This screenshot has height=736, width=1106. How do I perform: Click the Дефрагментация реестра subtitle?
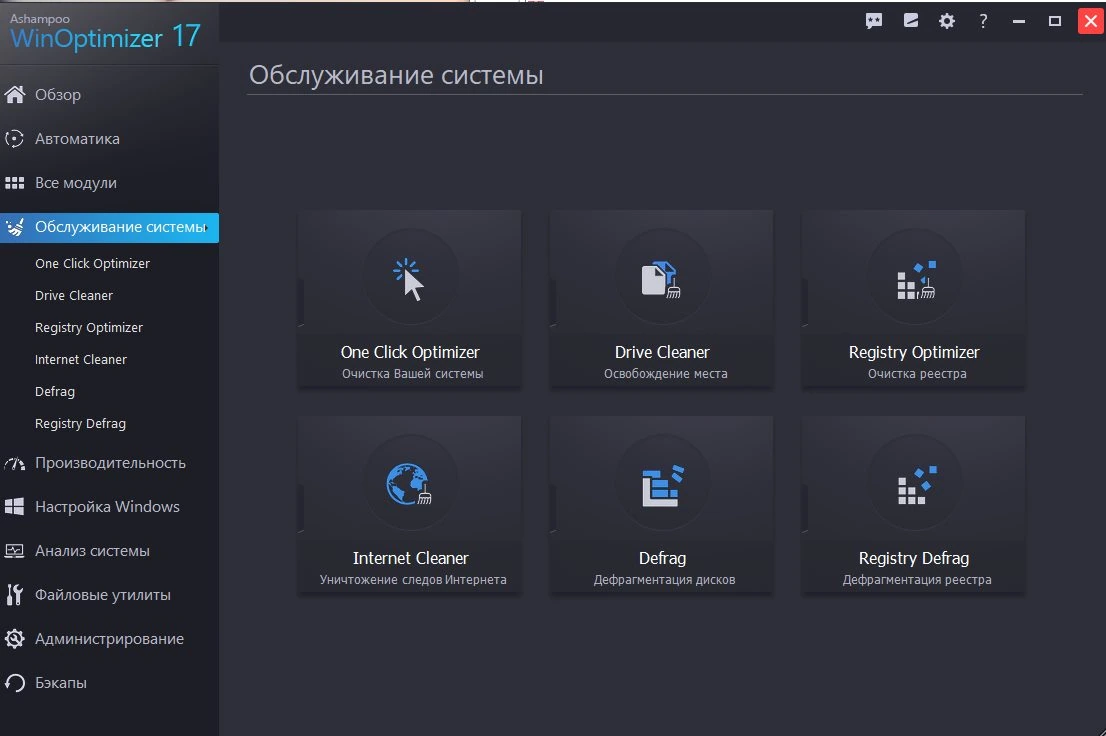[x=917, y=580]
